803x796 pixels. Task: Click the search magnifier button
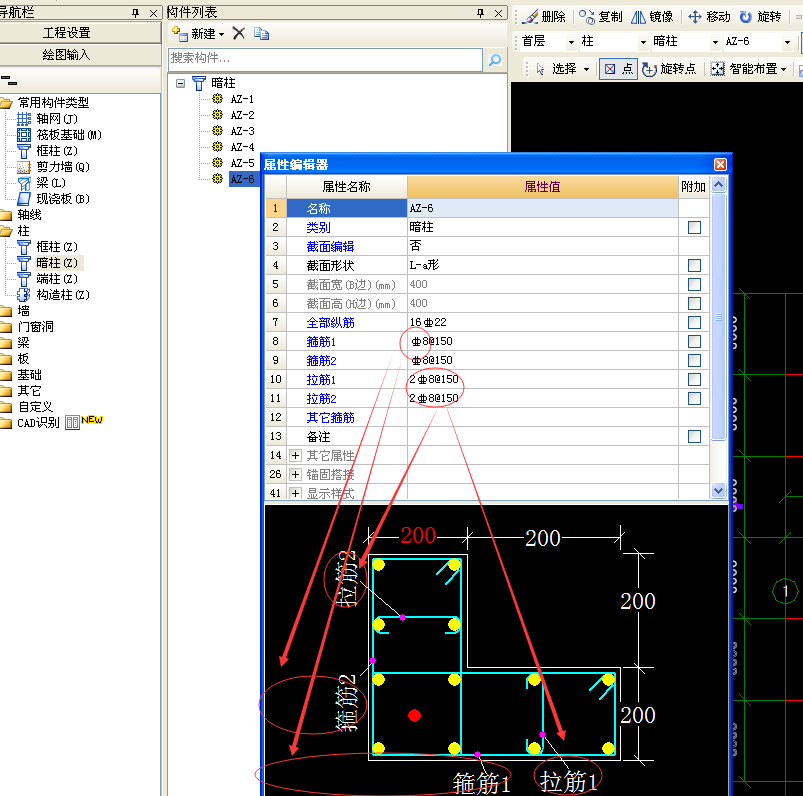[495, 60]
